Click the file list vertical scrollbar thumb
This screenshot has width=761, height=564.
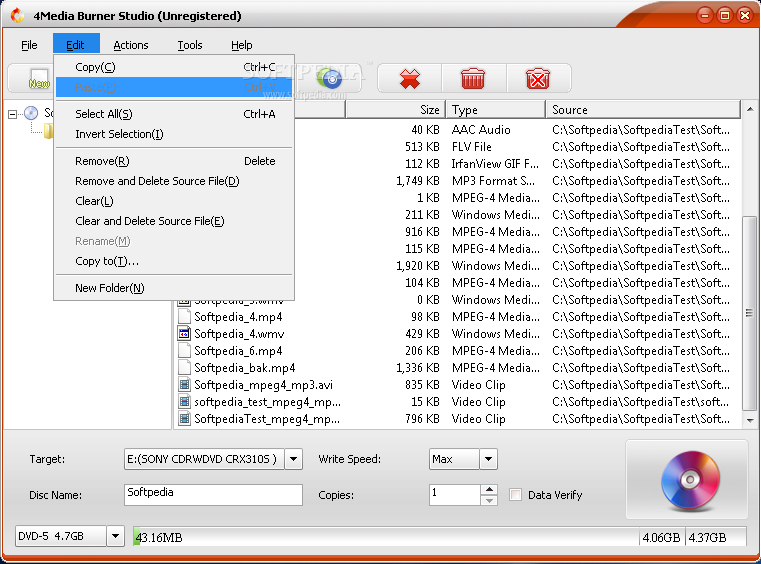750,313
